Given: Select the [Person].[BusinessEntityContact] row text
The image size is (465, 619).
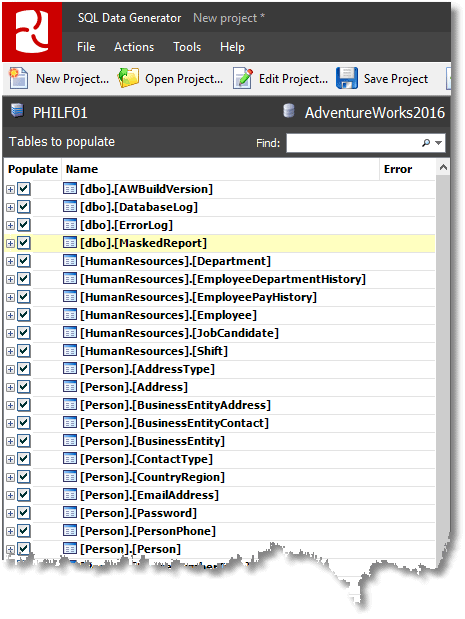Looking at the screenshot, I should pos(174,423).
